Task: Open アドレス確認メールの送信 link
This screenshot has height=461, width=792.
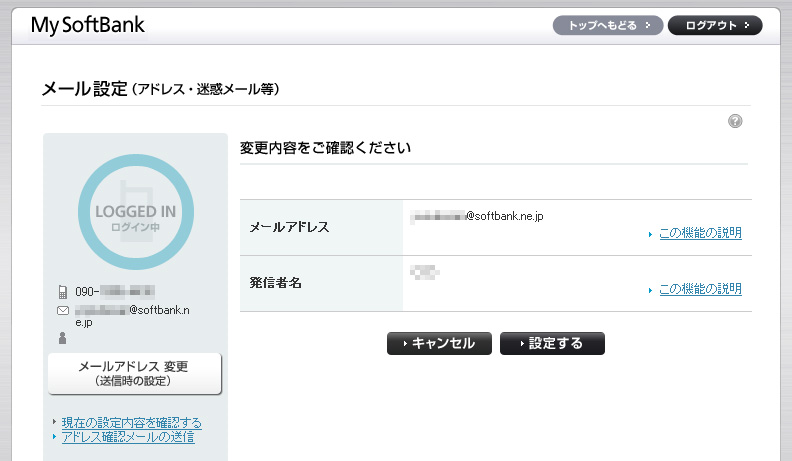Action: [x=128, y=437]
